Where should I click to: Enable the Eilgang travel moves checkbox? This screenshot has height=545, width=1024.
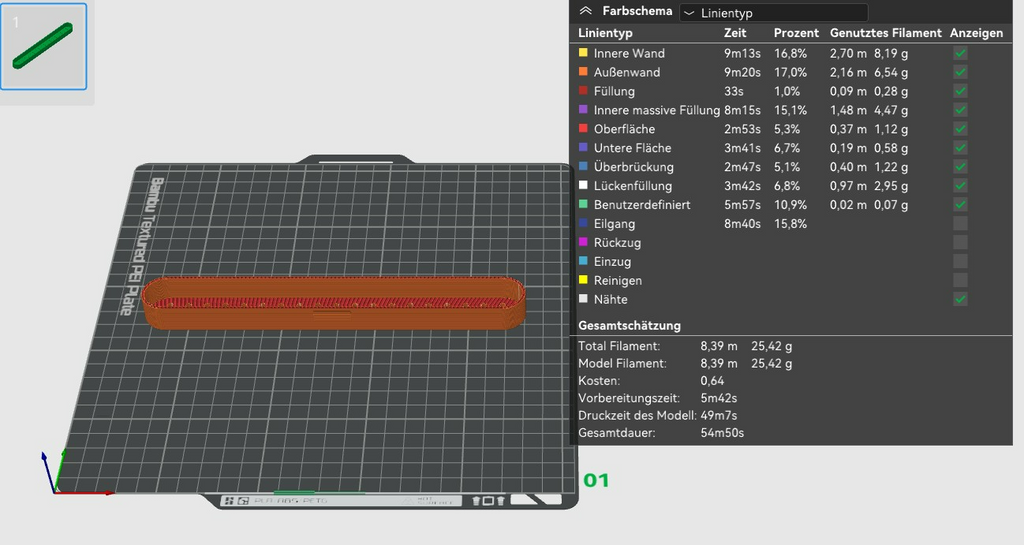(960, 224)
